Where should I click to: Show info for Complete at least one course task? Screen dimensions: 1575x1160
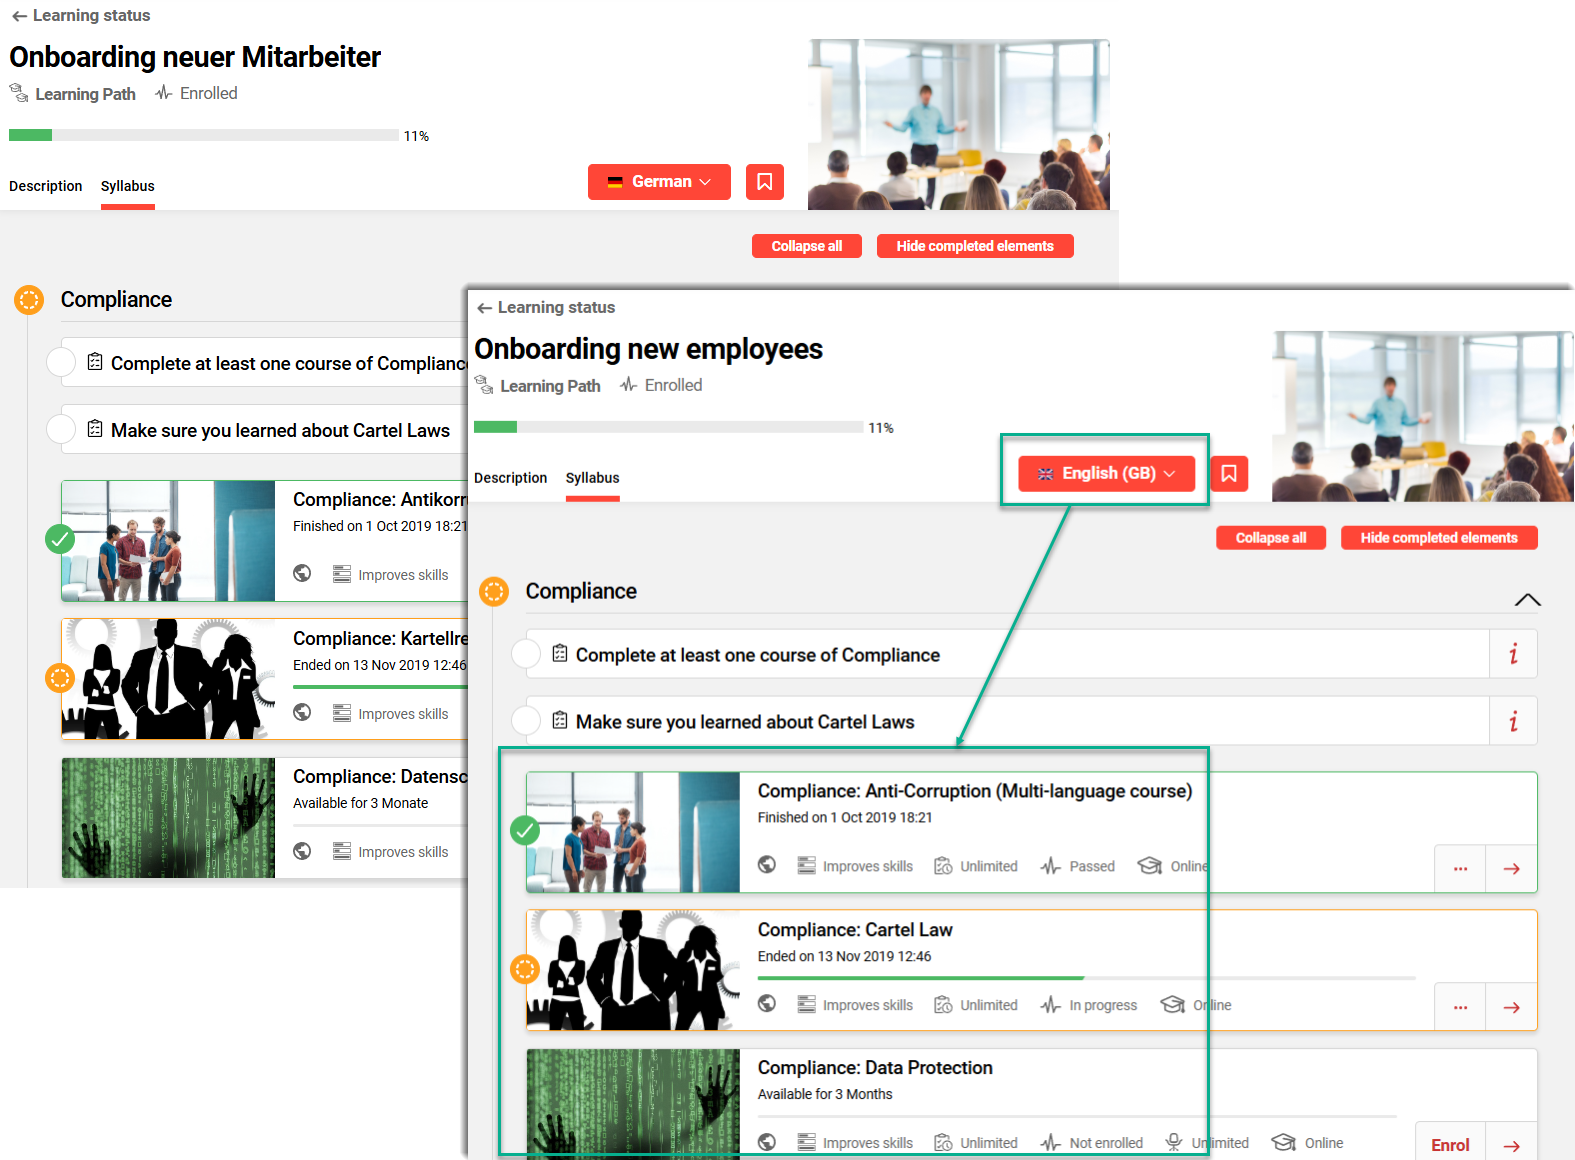coord(1512,654)
